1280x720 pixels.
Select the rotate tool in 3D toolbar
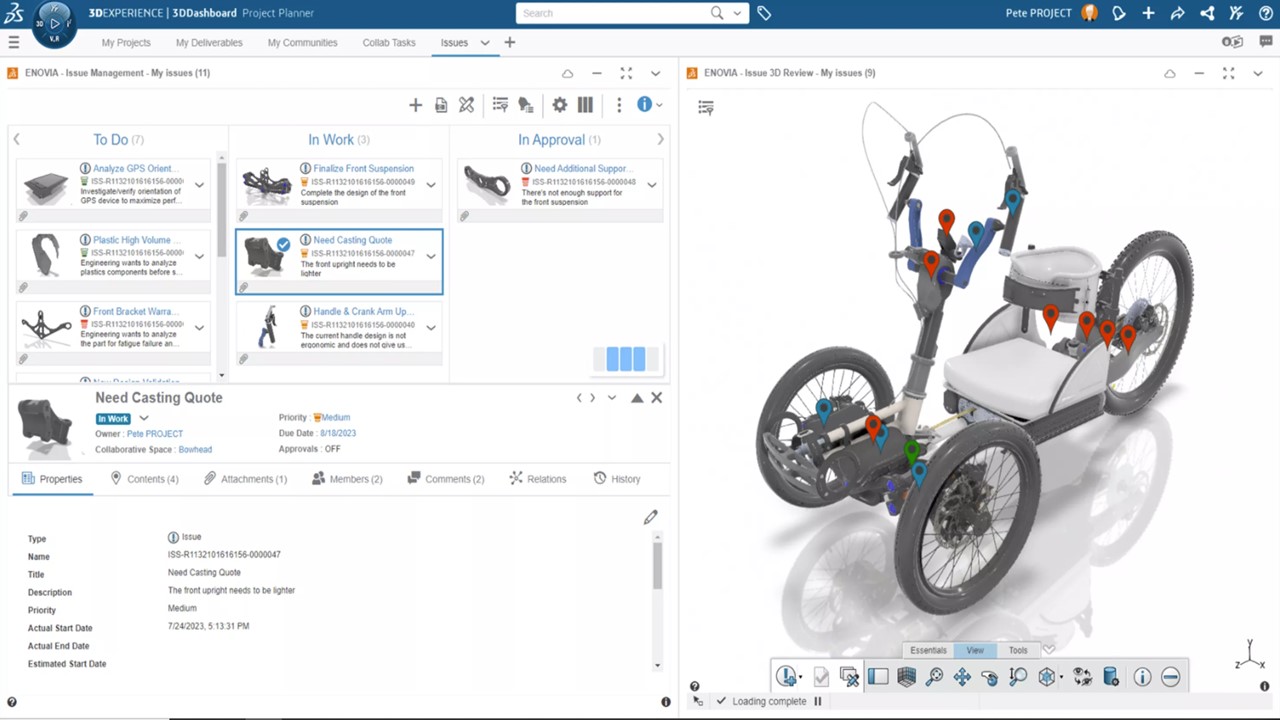989,677
